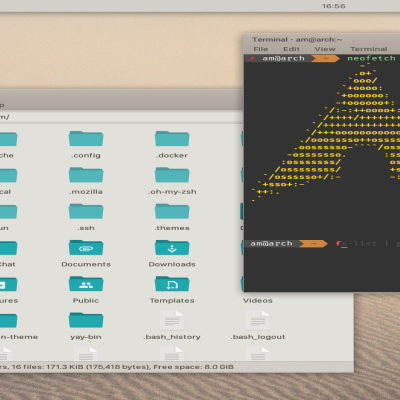Image resolution: width=400 pixels, height=400 pixels.
Task: Open the Documents folder
Action: [86, 248]
